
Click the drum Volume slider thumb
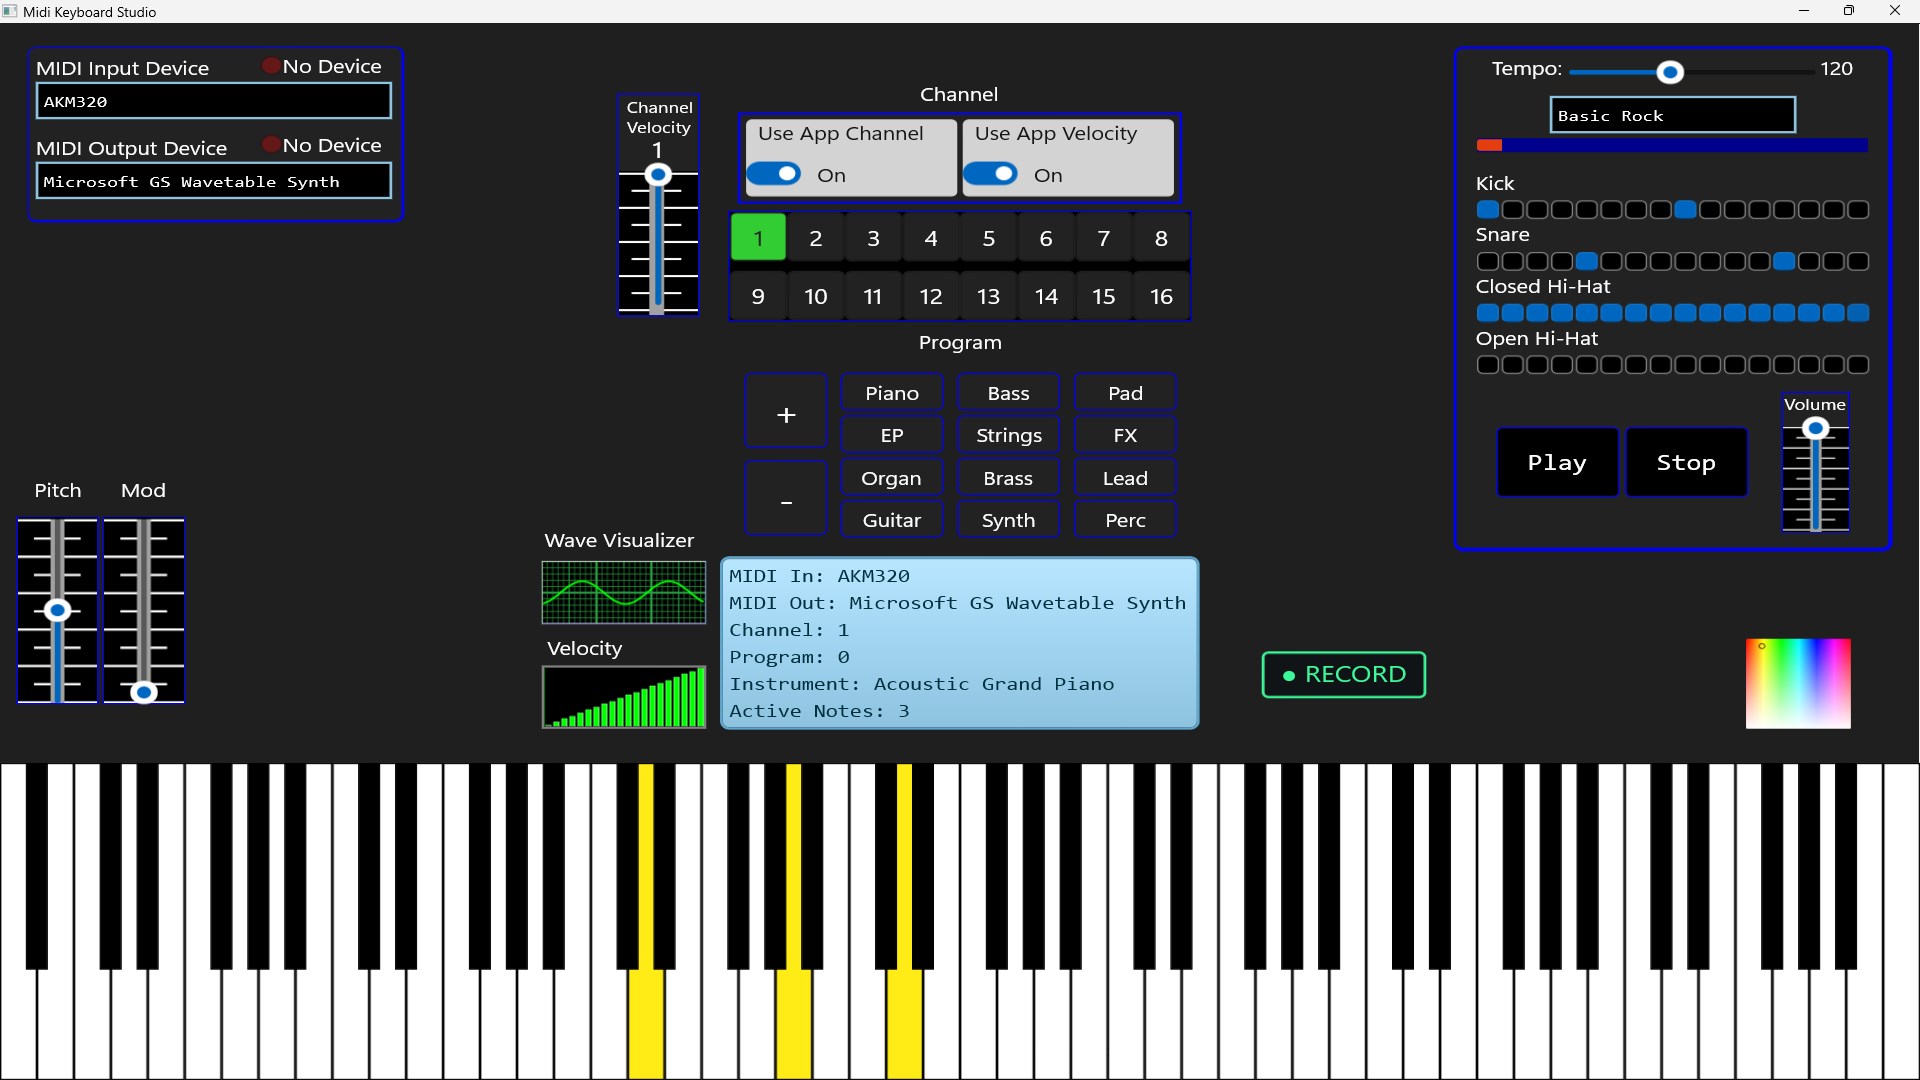pyautogui.click(x=1816, y=429)
